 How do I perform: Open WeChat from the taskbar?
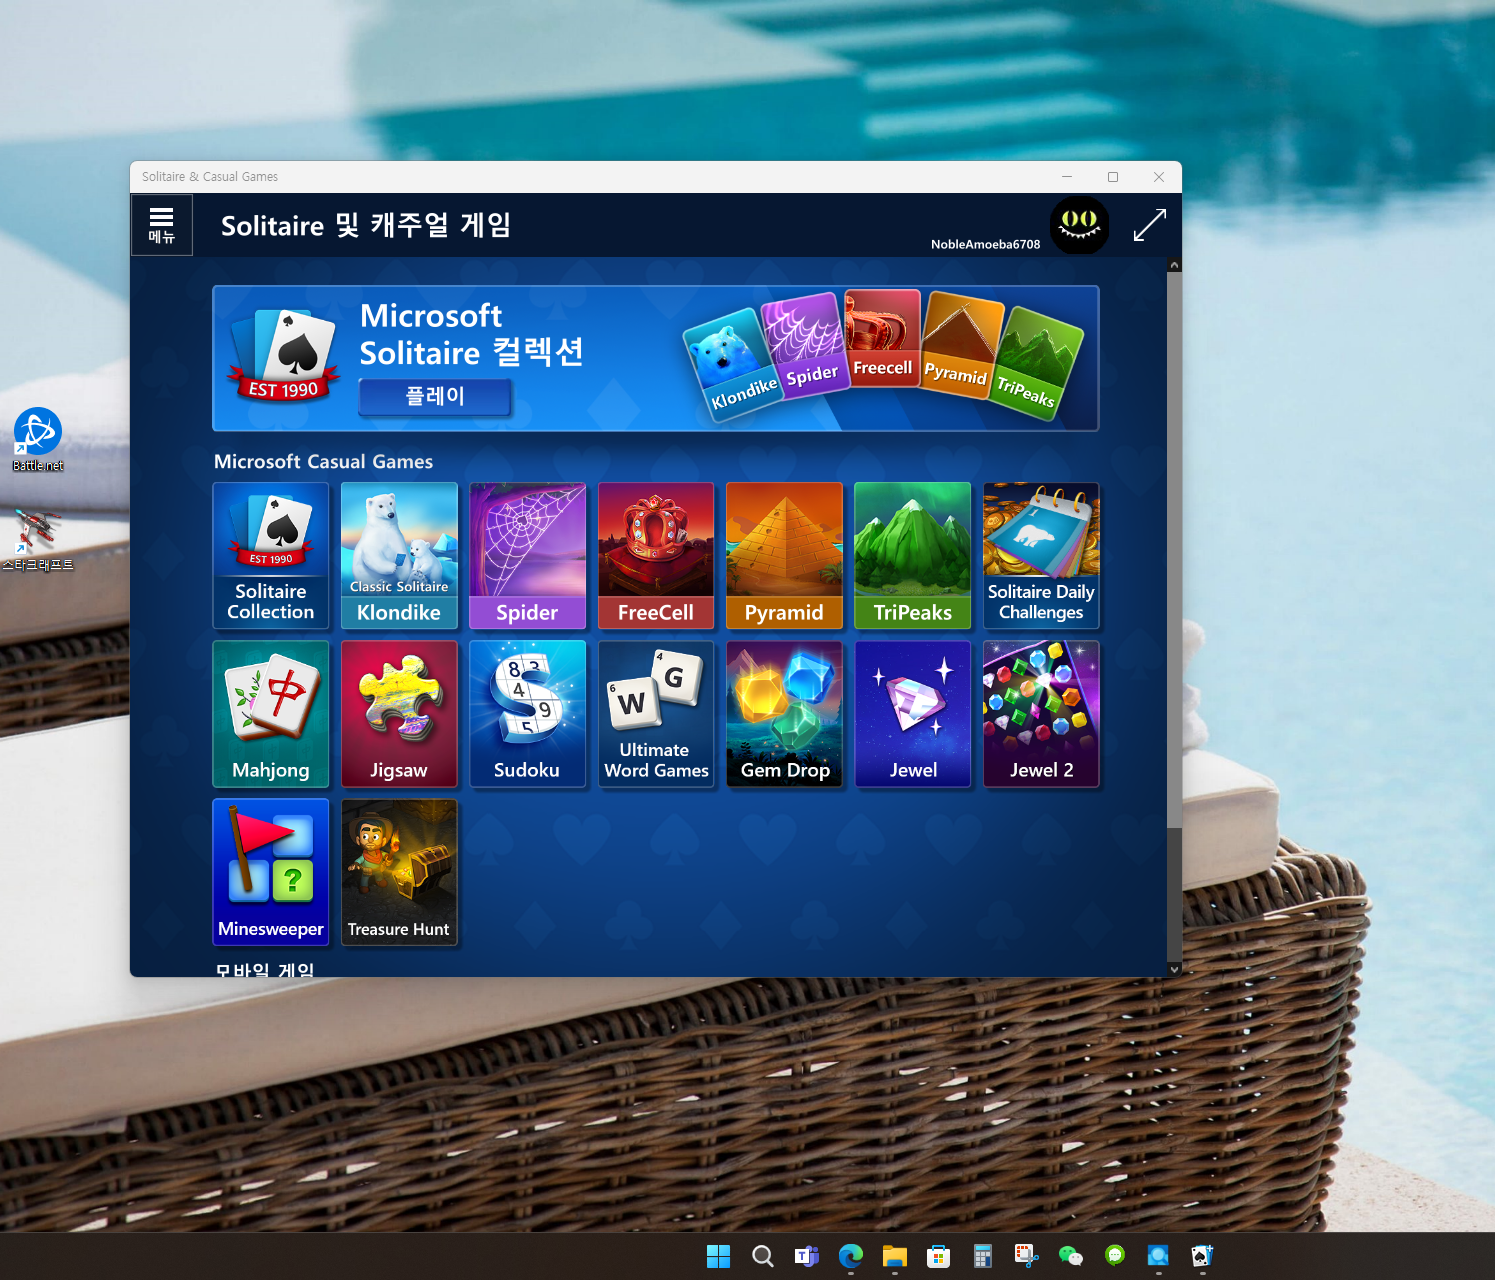(1070, 1256)
